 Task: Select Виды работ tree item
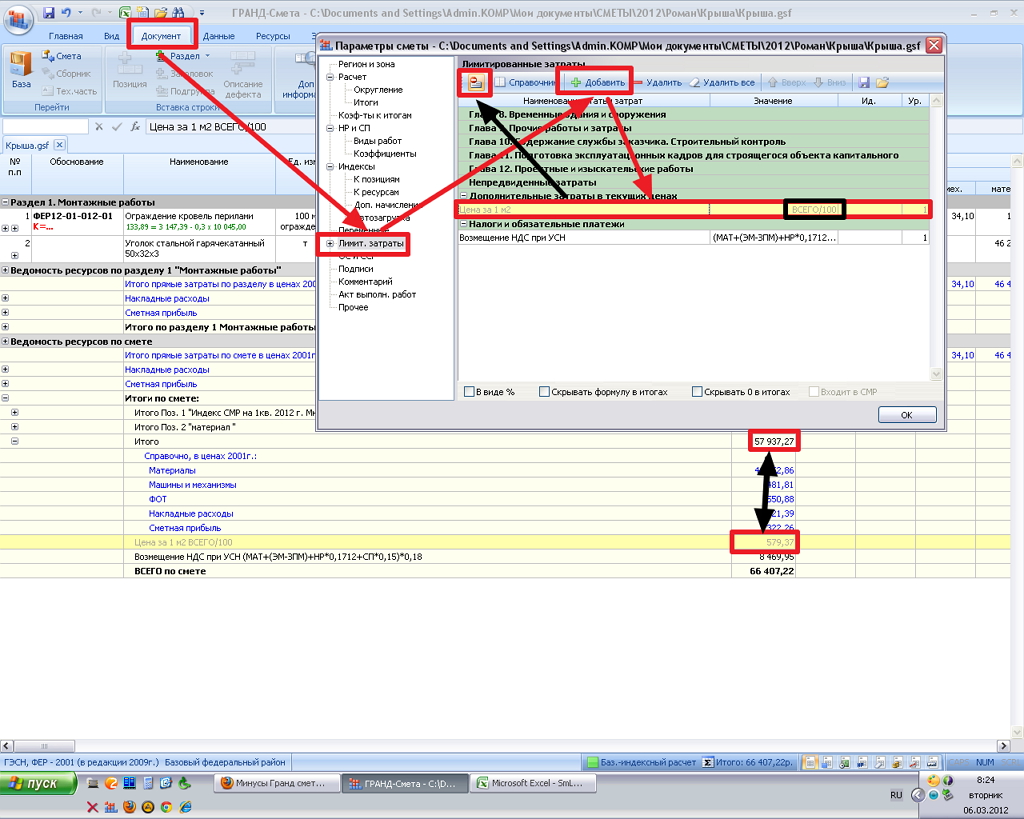click(x=377, y=141)
